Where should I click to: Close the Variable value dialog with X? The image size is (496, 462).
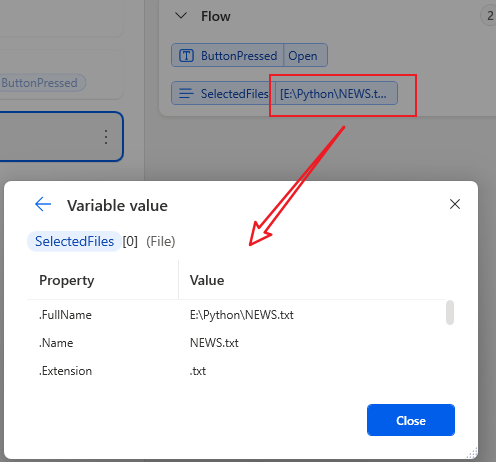point(455,204)
